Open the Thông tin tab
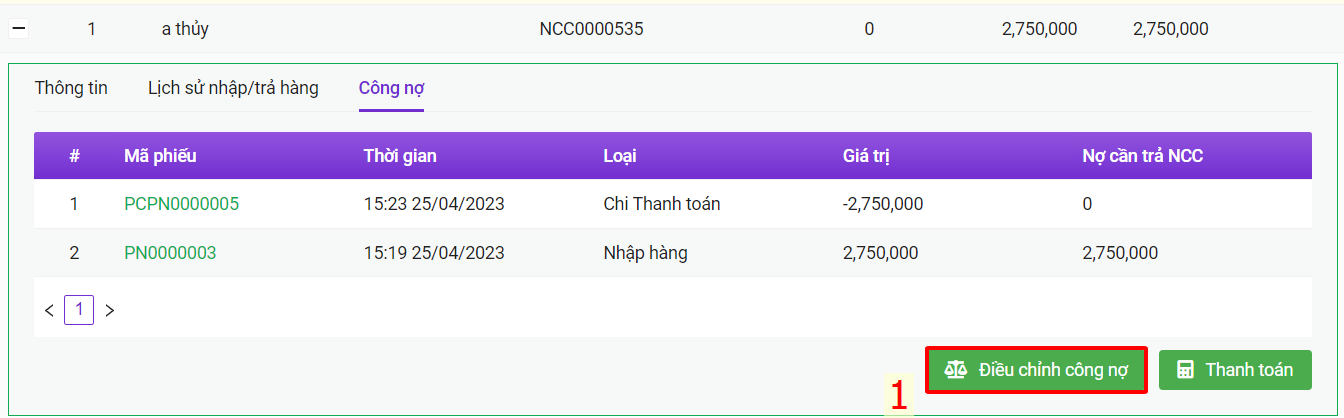This screenshot has height=418, width=1344. tap(71, 88)
